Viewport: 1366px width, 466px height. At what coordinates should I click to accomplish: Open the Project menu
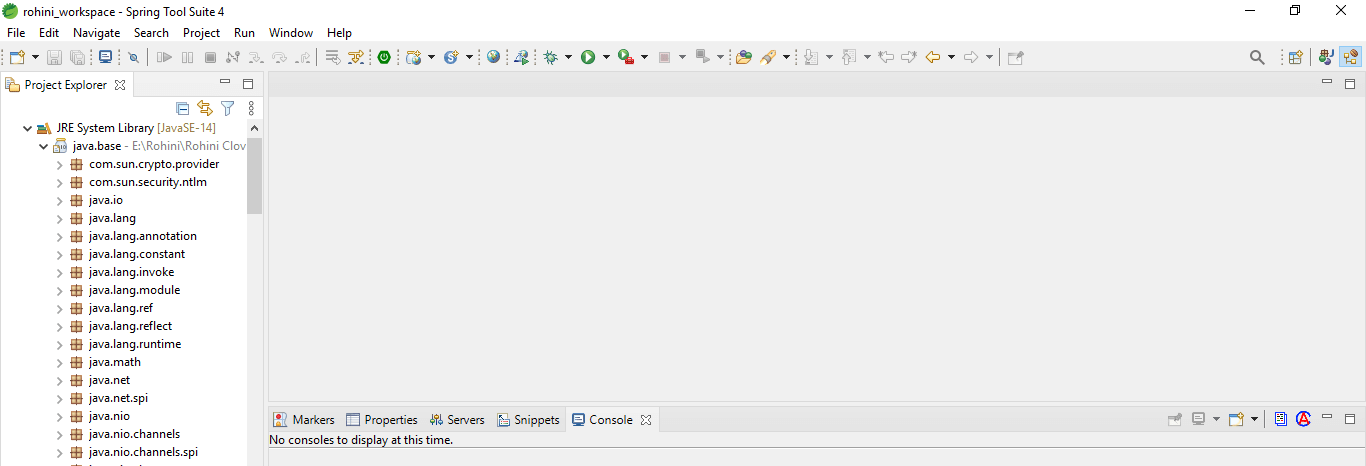tap(201, 33)
